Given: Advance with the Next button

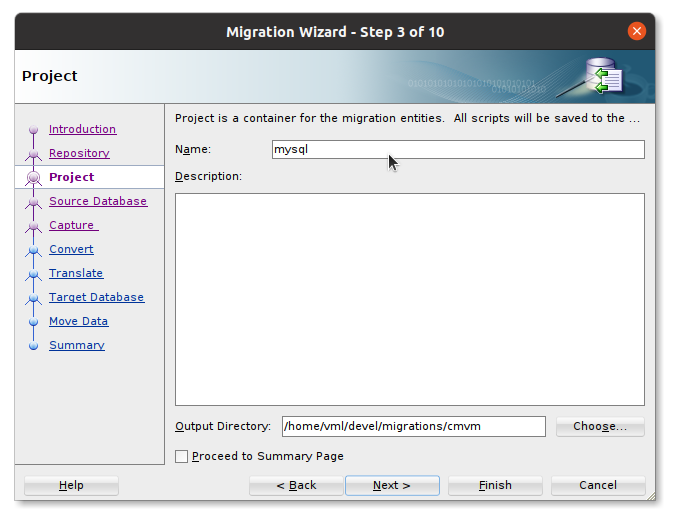Looking at the screenshot, I should [x=392, y=485].
